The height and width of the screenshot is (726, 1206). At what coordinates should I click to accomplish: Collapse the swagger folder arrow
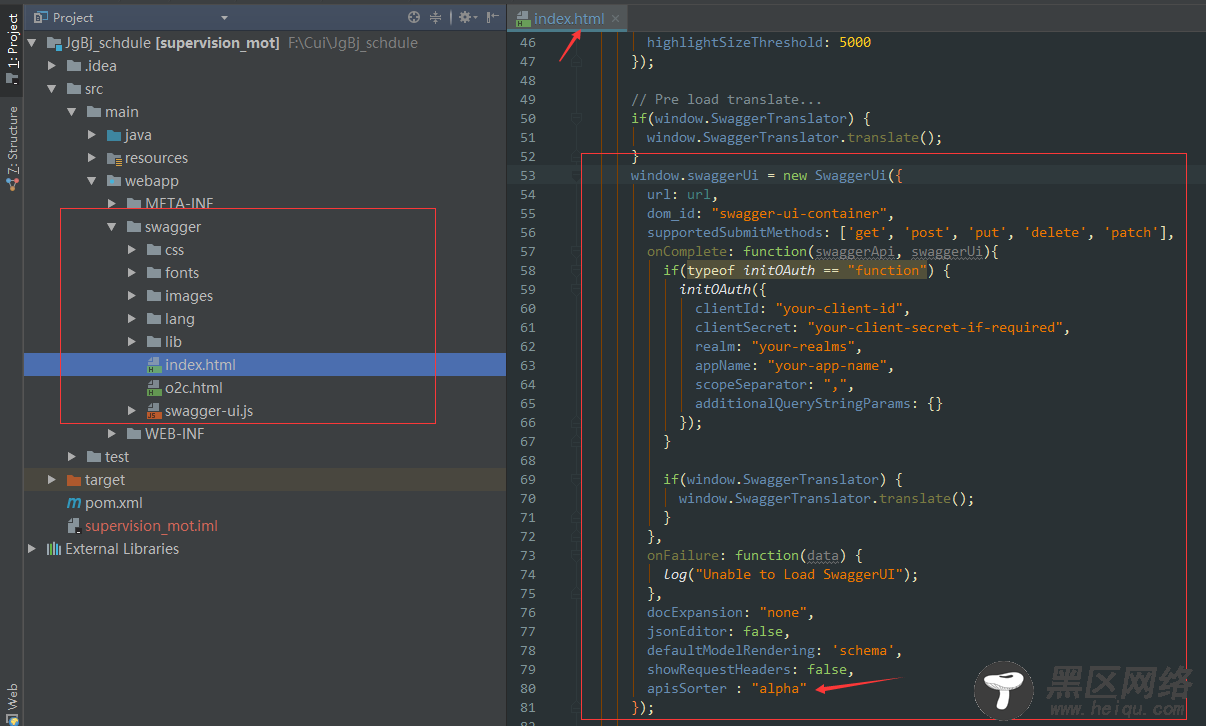[x=112, y=227]
